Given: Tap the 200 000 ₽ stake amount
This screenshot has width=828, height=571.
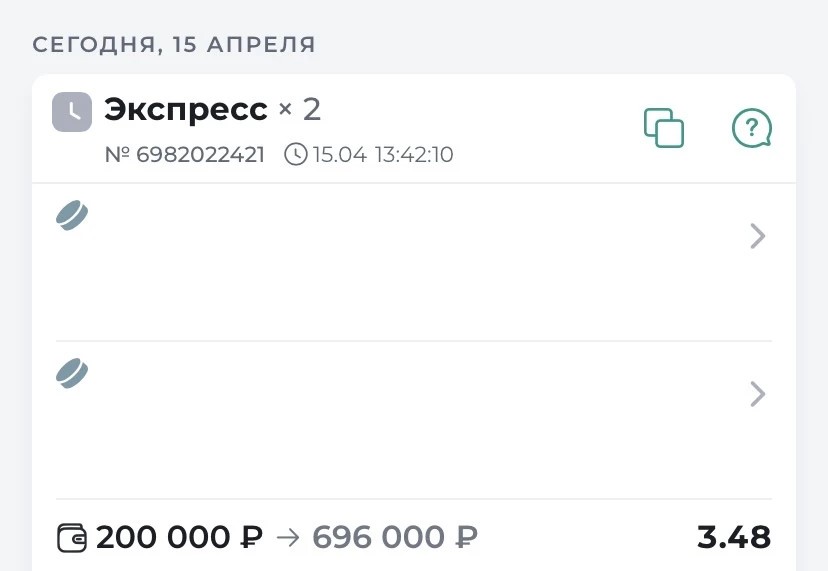Looking at the screenshot, I should 179,538.
